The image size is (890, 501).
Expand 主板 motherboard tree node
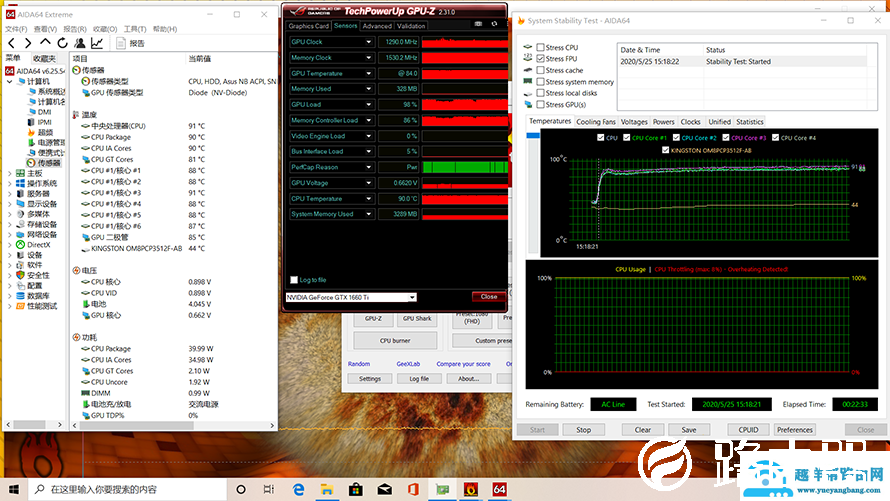click(10, 174)
